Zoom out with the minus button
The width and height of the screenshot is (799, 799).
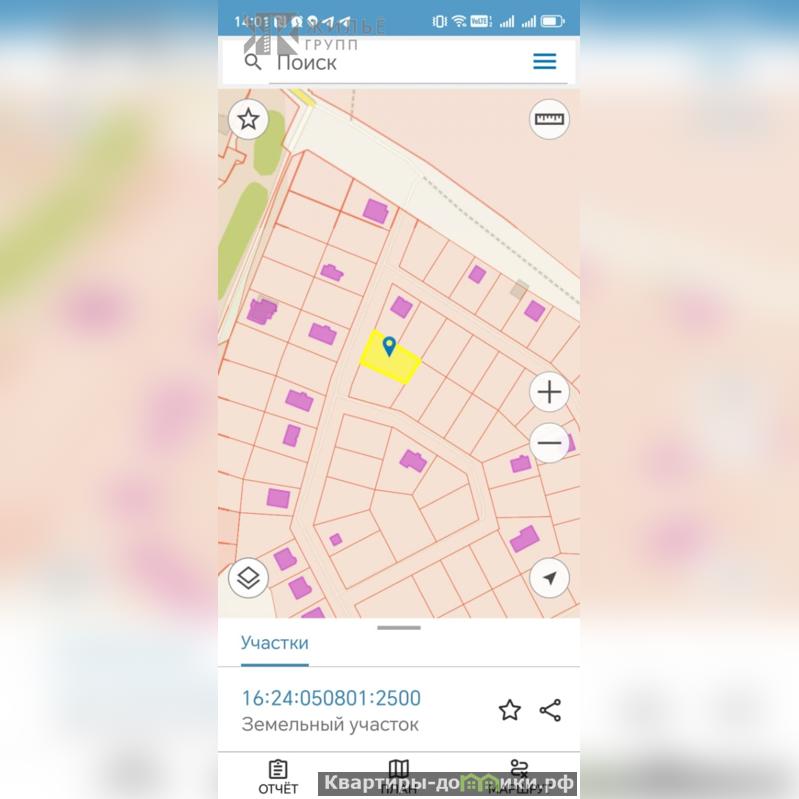pos(549,442)
